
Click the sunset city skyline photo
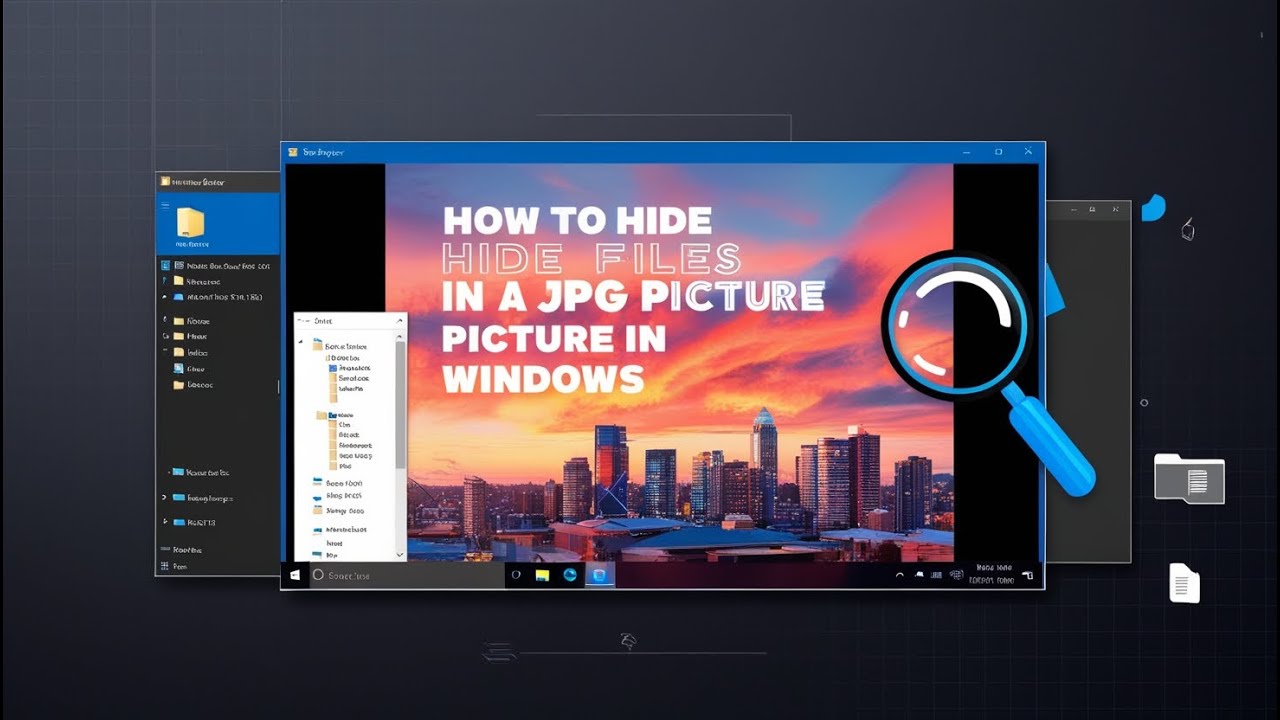pyautogui.click(x=669, y=363)
